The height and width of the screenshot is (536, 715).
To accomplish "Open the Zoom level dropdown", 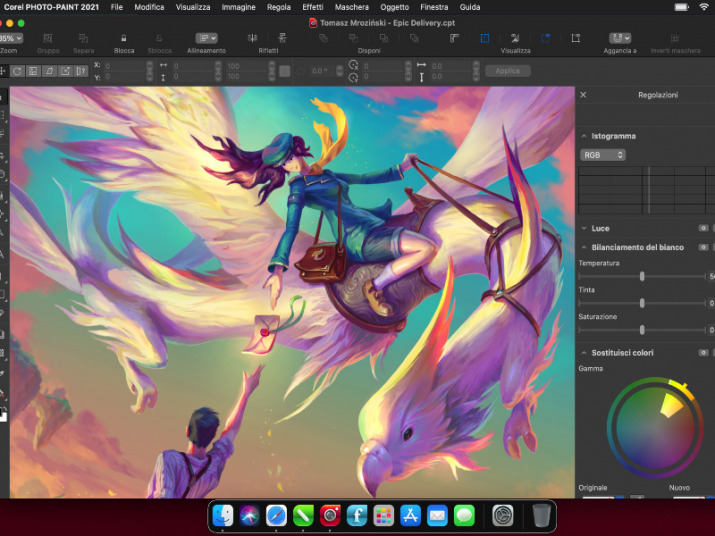I will pyautogui.click(x=11, y=38).
